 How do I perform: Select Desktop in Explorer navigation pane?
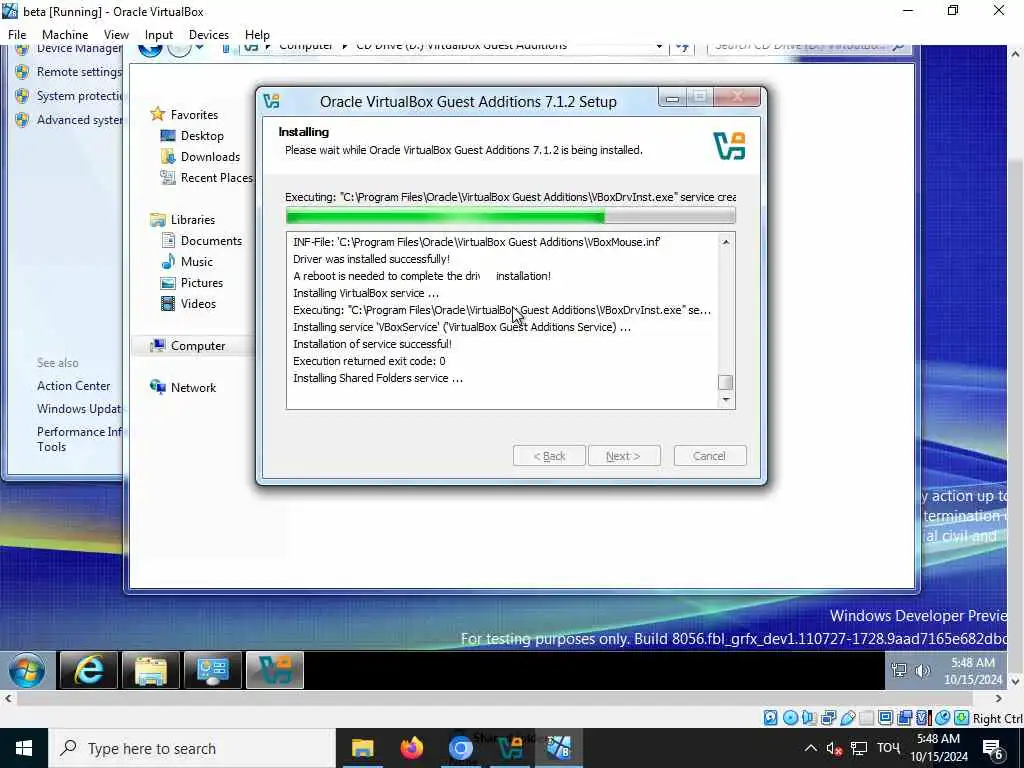coord(202,136)
